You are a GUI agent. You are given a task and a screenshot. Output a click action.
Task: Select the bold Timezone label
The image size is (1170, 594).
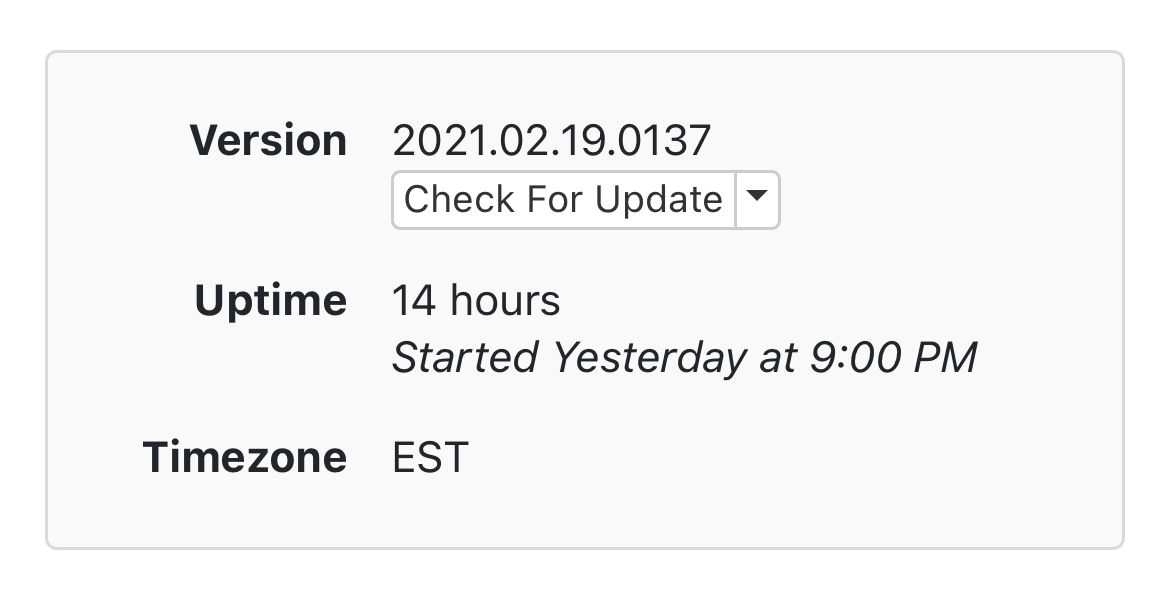pyautogui.click(x=245, y=458)
